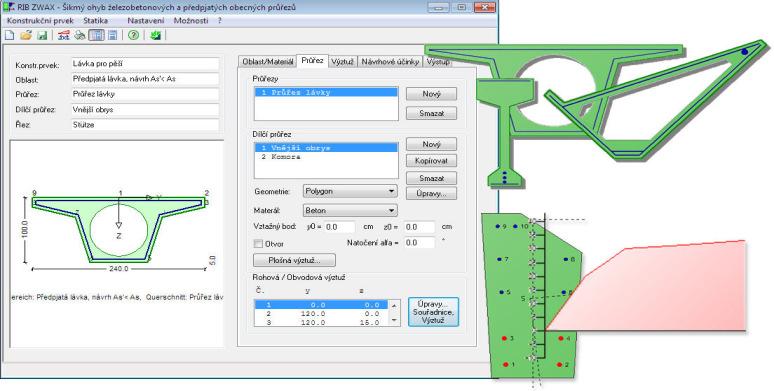Open the Nastavení menu
This screenshot has height=391, width=774.
coord(146,21)
